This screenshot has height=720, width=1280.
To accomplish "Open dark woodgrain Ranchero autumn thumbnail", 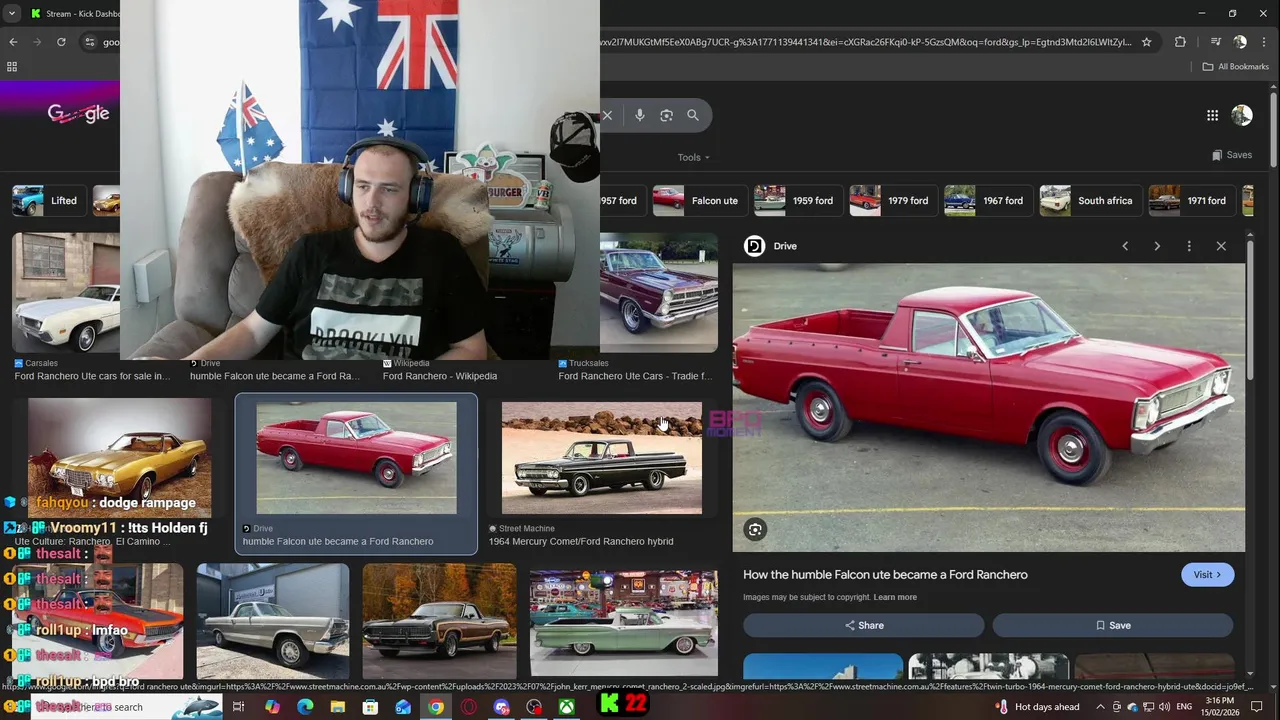I will pos(439,621).
